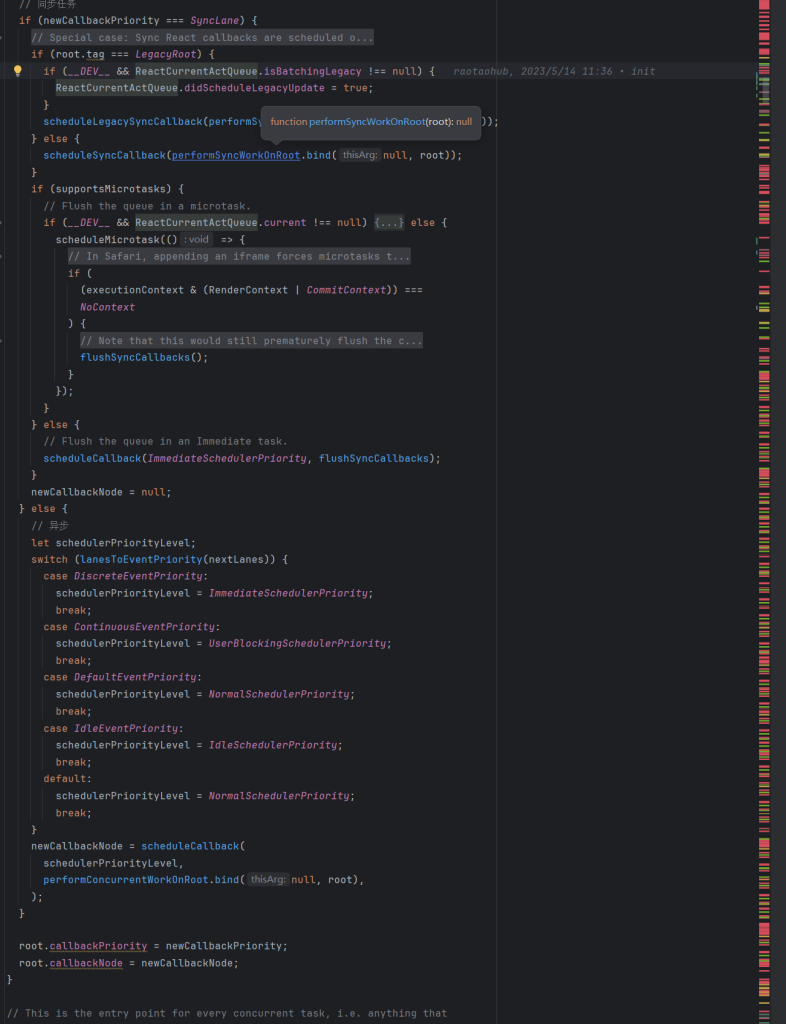Click NormalSchedulerPriority under the default case
786x1024 pixels.
[279, 796]
